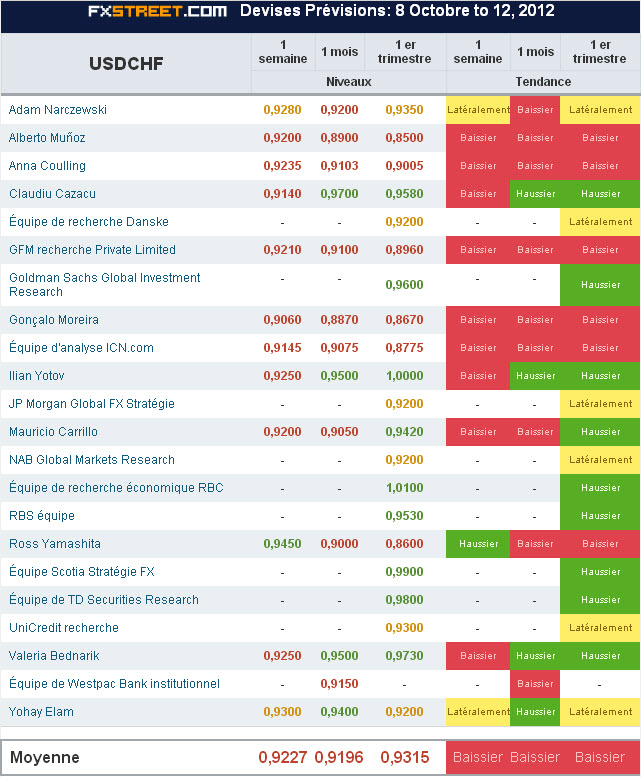641x777 pixels.
Task: Select Goldman Sachs 0,9600 quarter level
Action: 404,284
